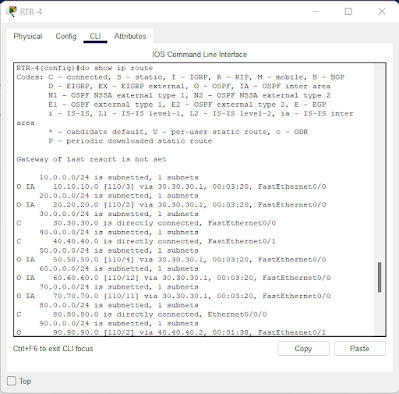Select the CLI tab

[95, 36]
